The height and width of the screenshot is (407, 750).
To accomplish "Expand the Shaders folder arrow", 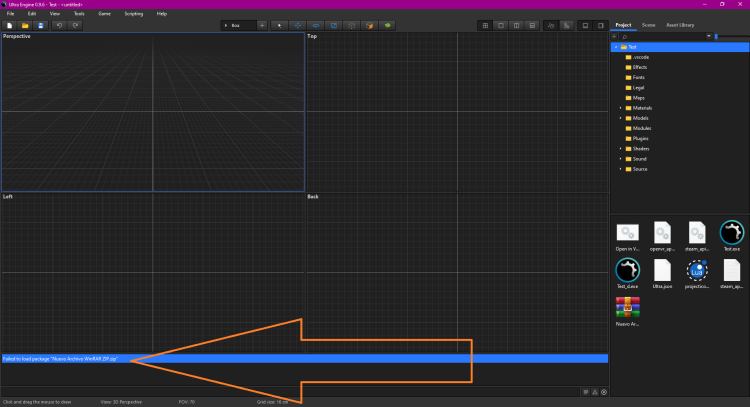I will point(620,148).
